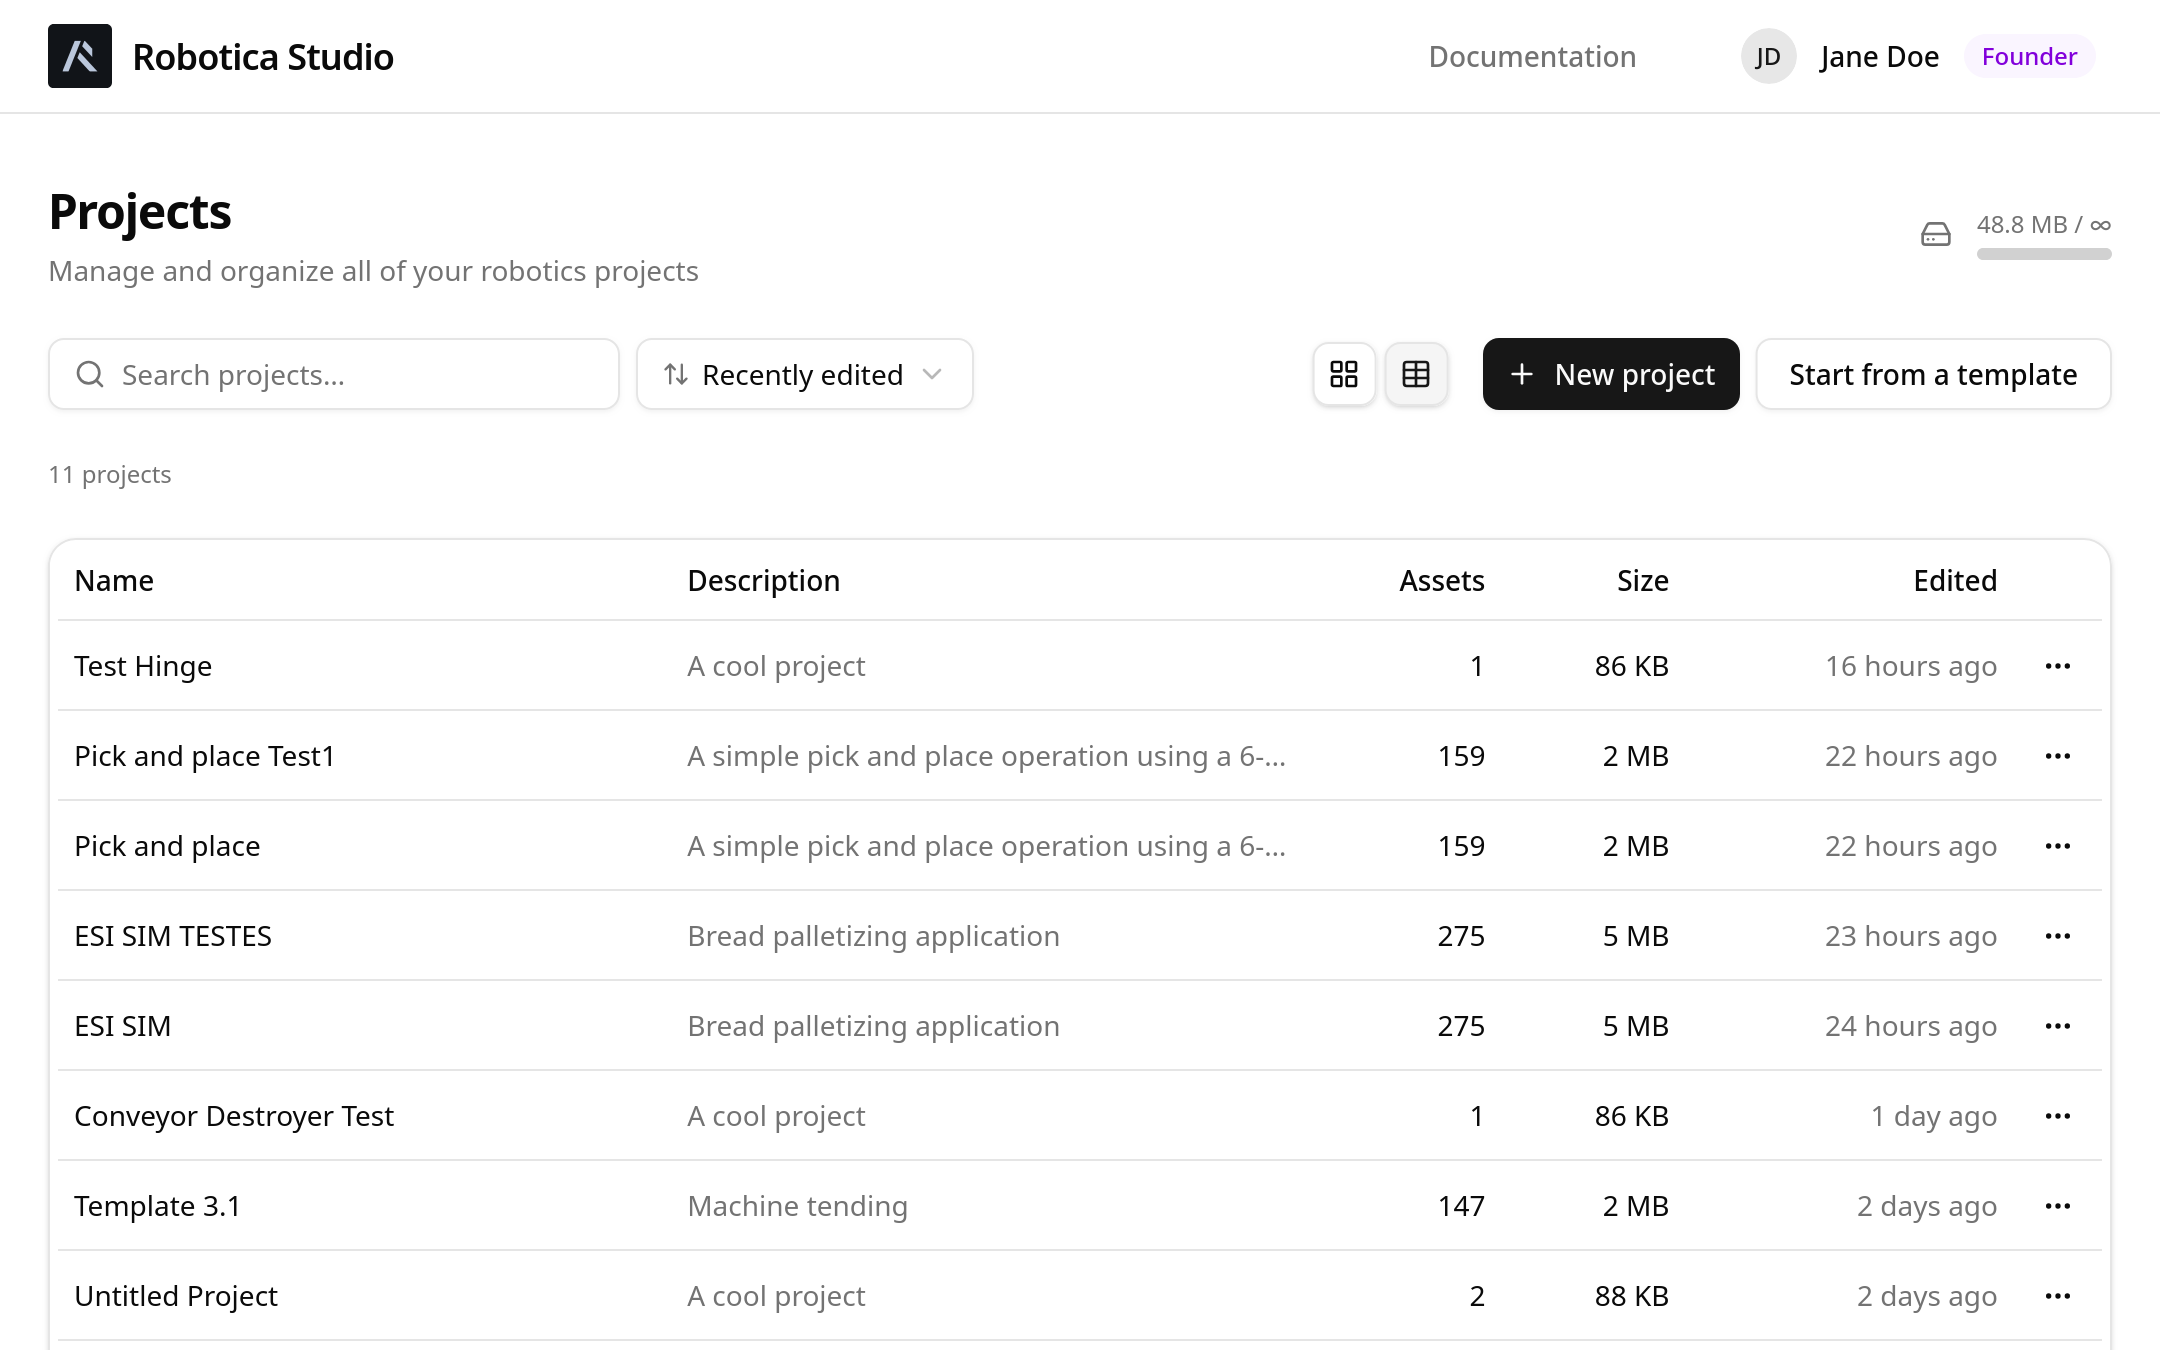Click the storage drive icon

pos(1936,234)
